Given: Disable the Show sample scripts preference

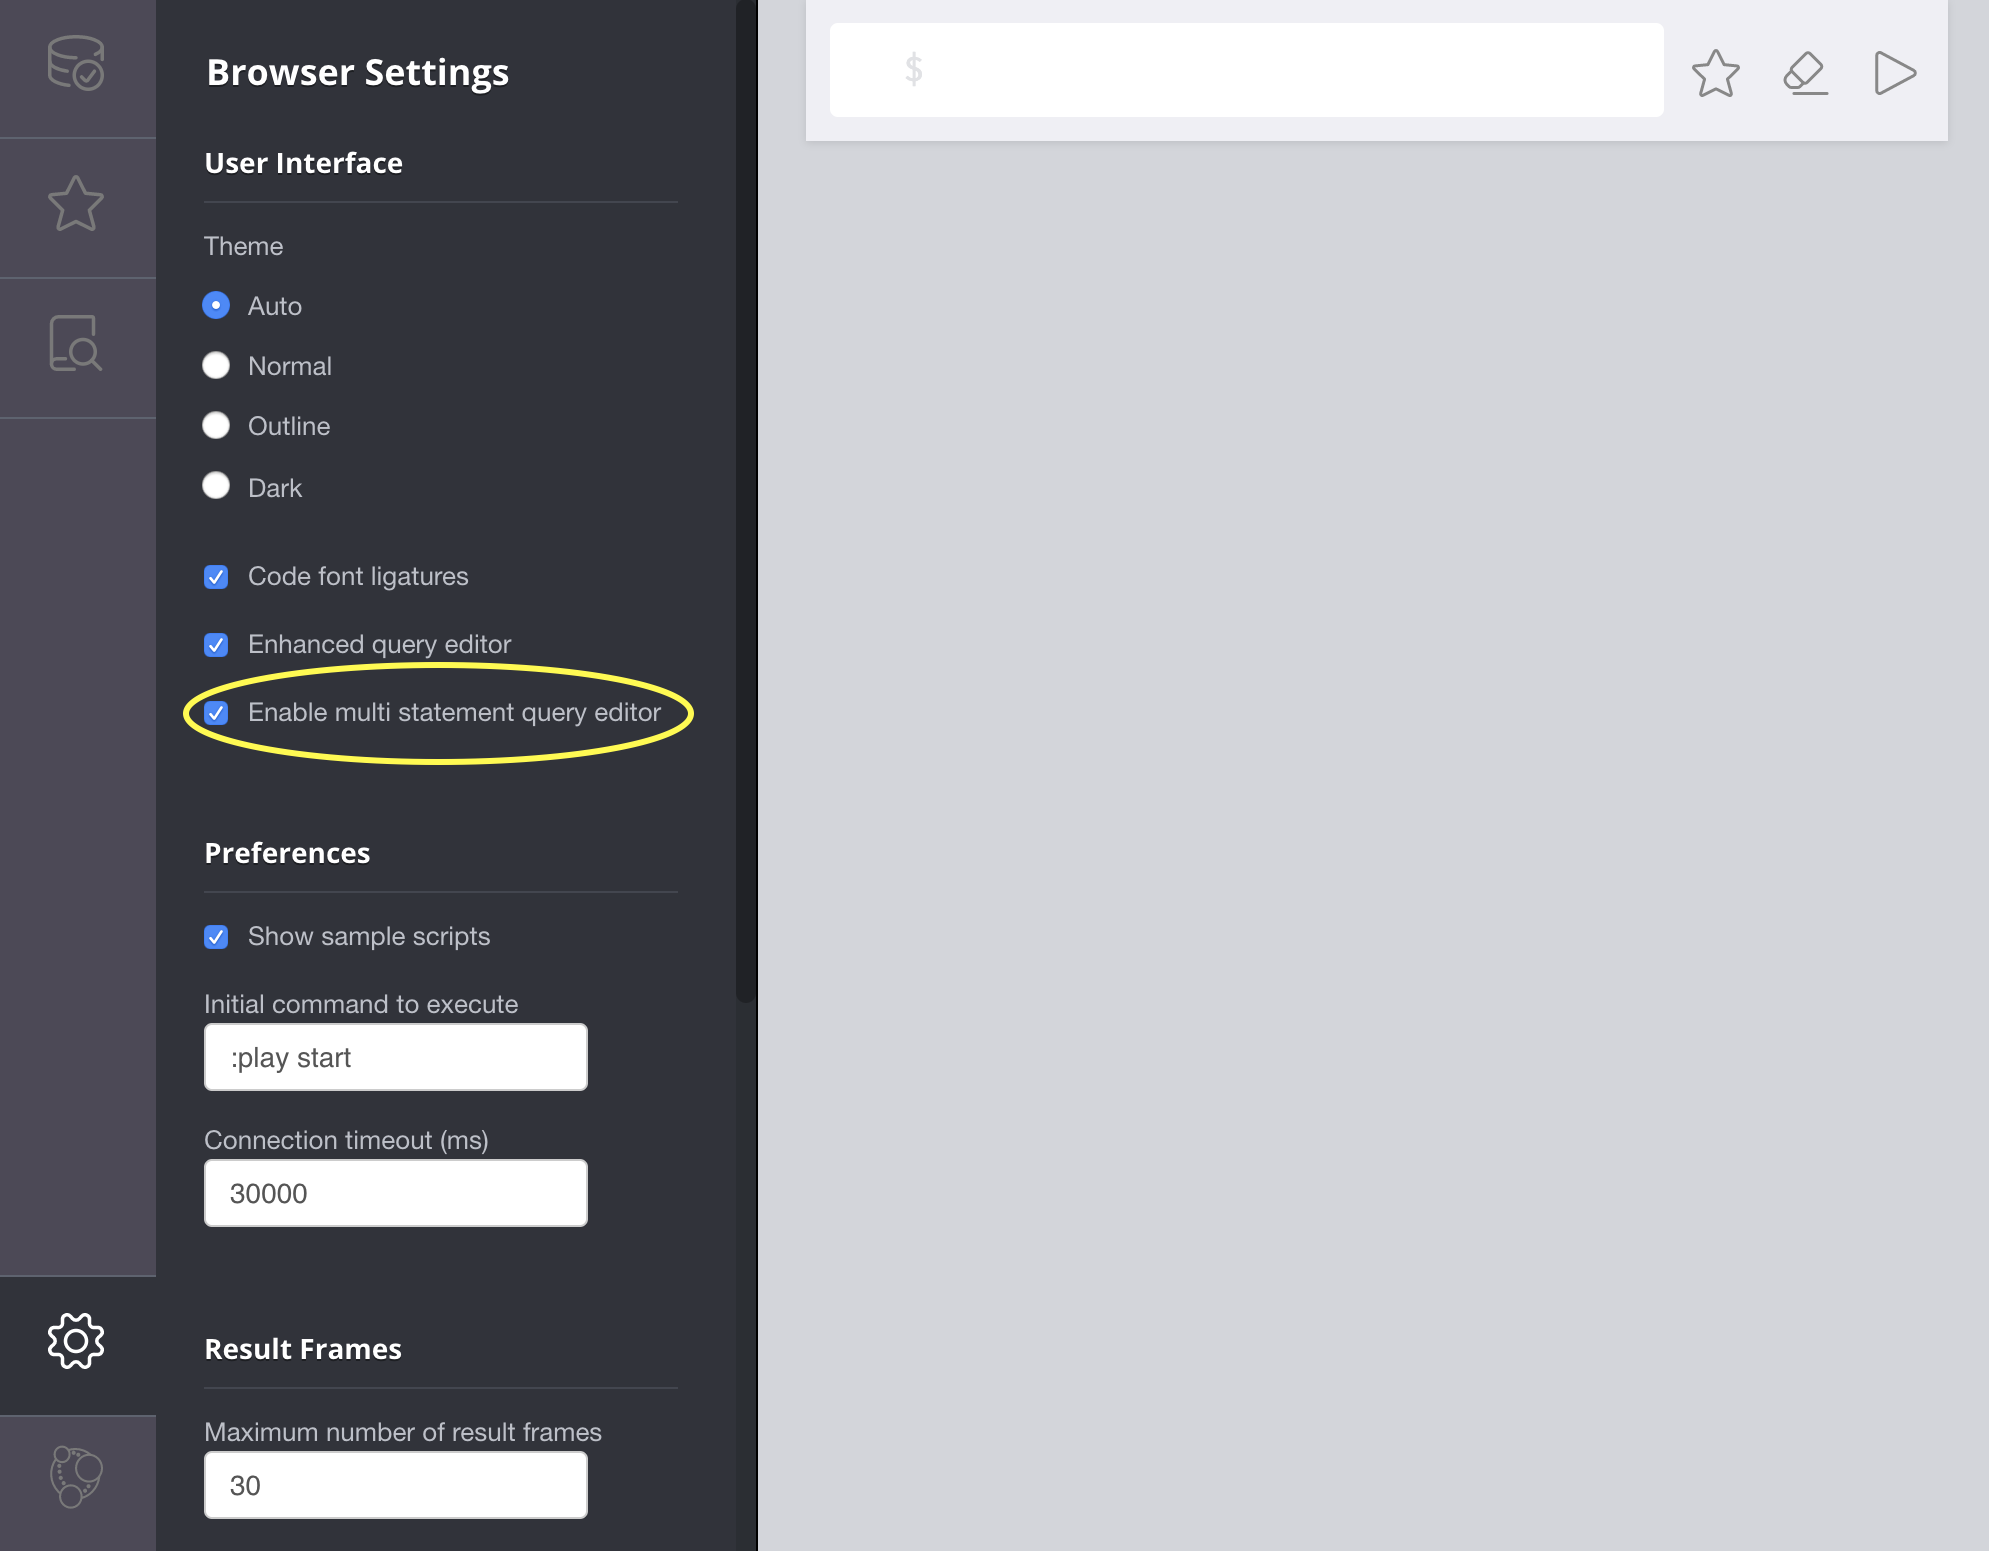Looking at the screenshot, I should 218,936.
